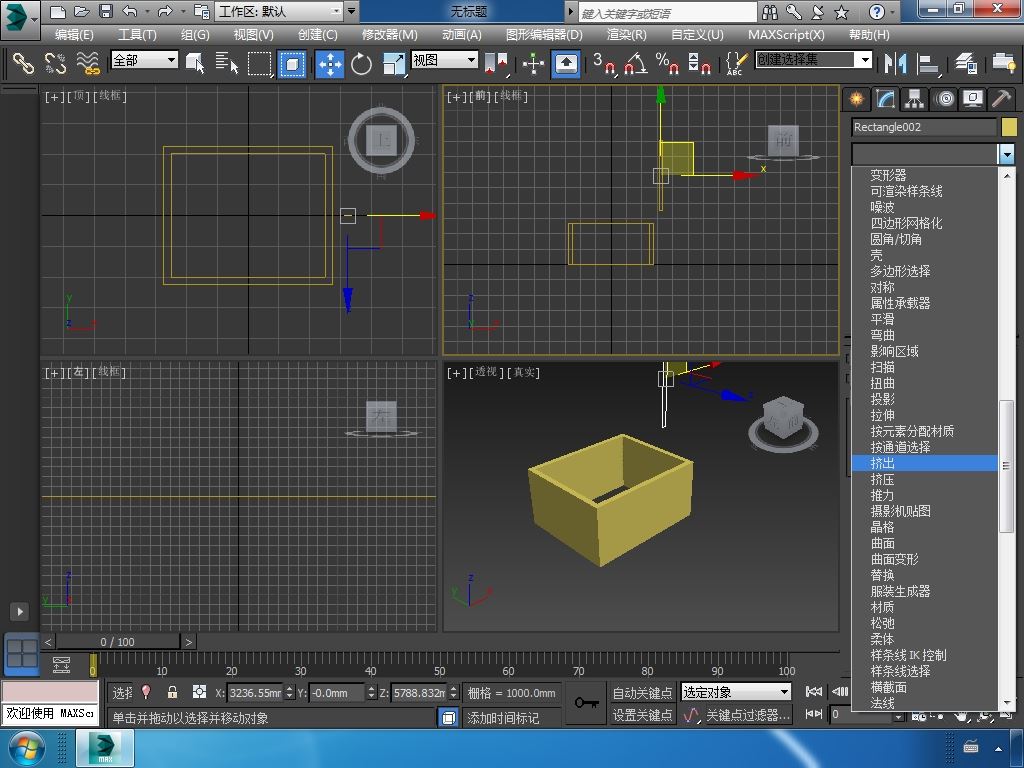Screen dimensions: 1024x768
Task: Redo the last action
Action: tap(165, 12)
